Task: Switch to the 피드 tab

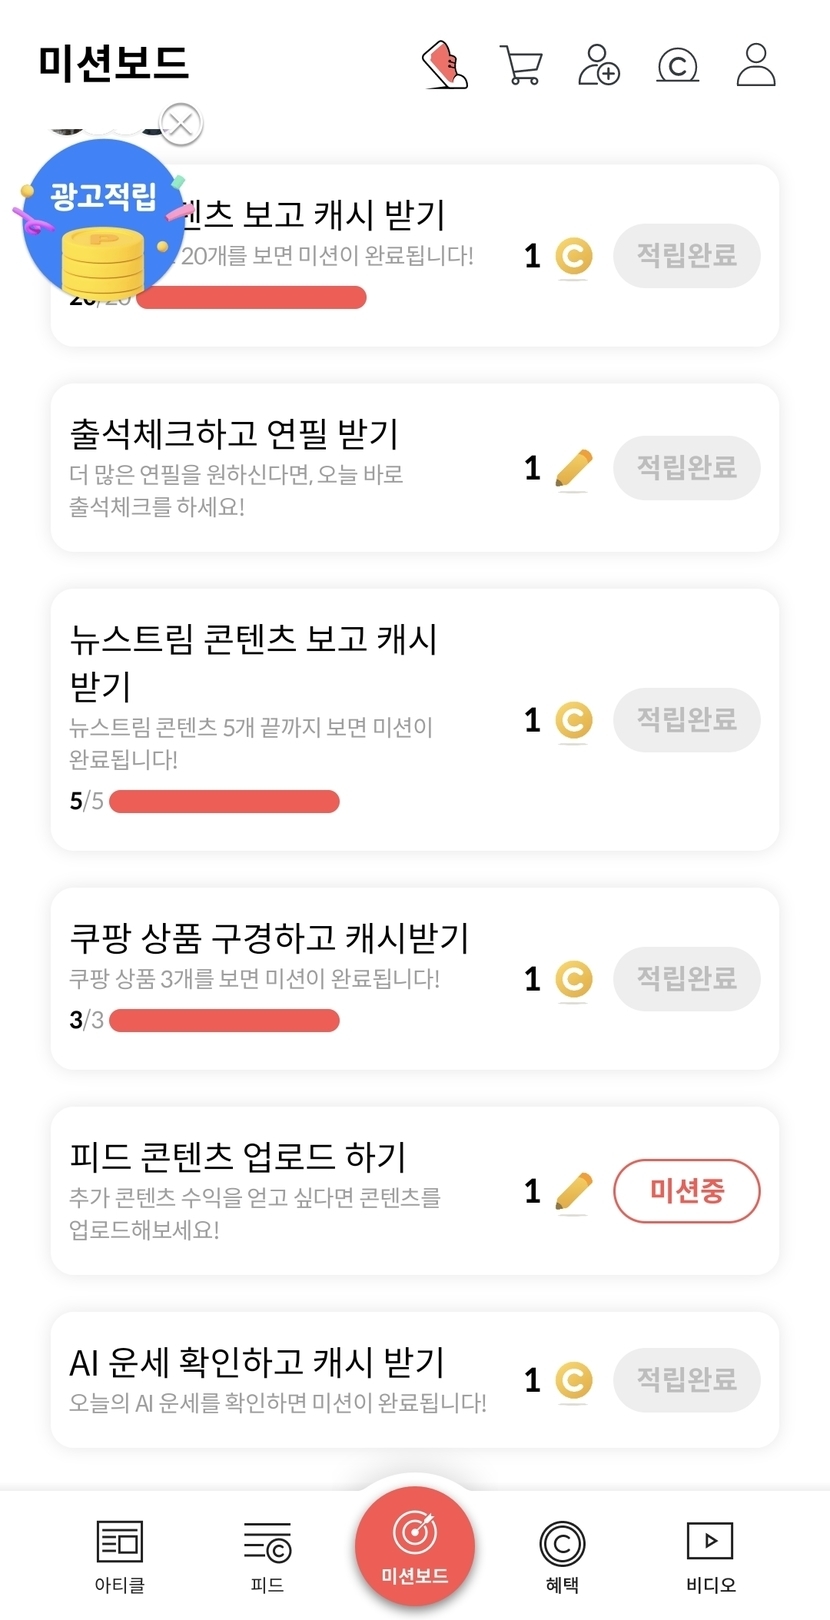Action: point(267,1555)
